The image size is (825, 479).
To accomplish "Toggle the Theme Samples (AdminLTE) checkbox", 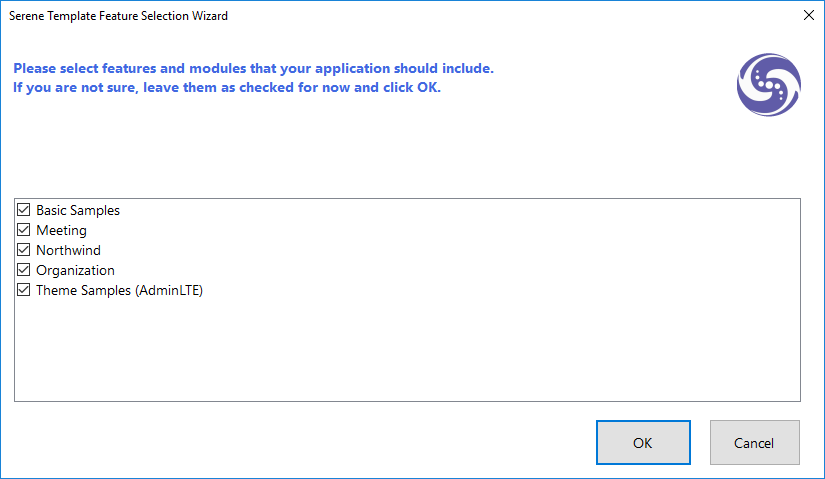I will pos(24,291).
